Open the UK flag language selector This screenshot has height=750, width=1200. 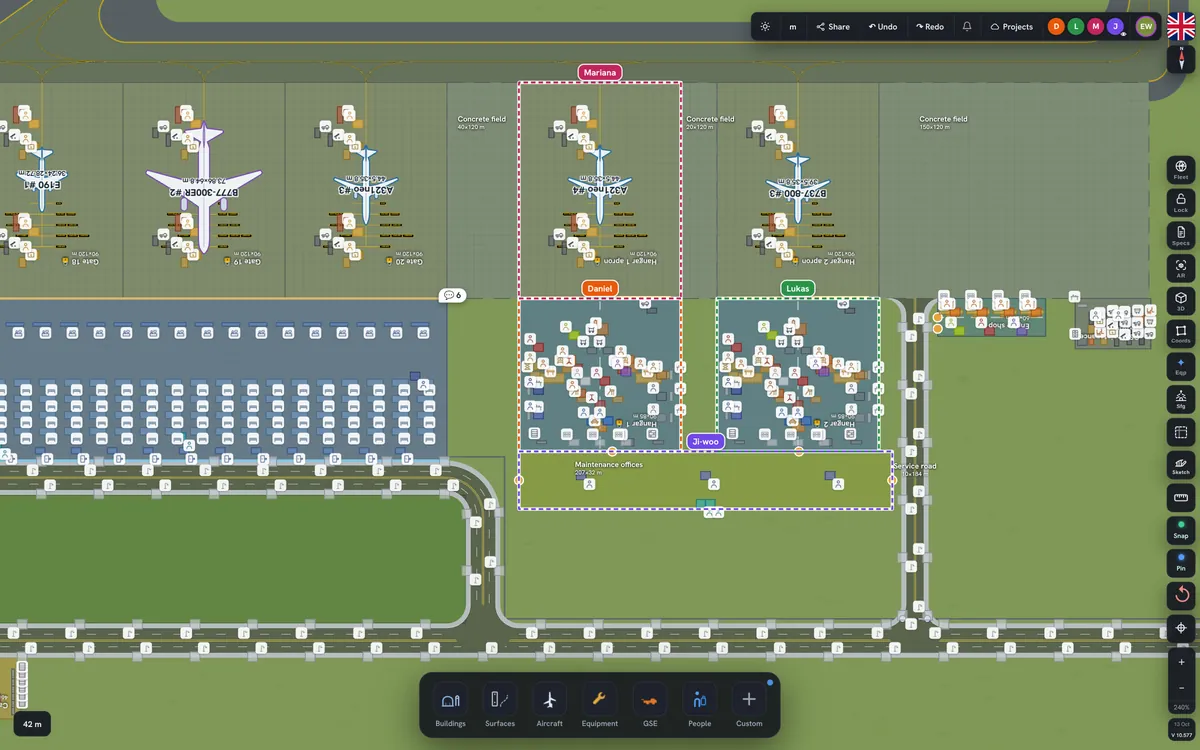click(x=1181, y=27)
